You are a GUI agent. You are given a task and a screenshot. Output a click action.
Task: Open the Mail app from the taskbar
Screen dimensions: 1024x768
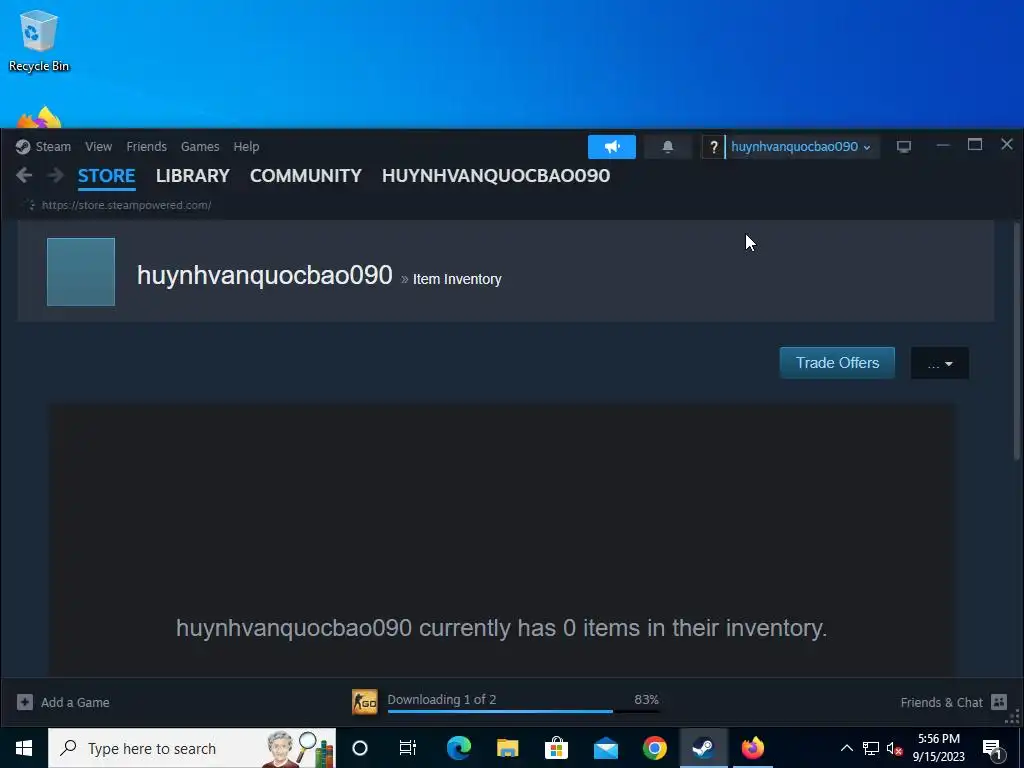605,748
